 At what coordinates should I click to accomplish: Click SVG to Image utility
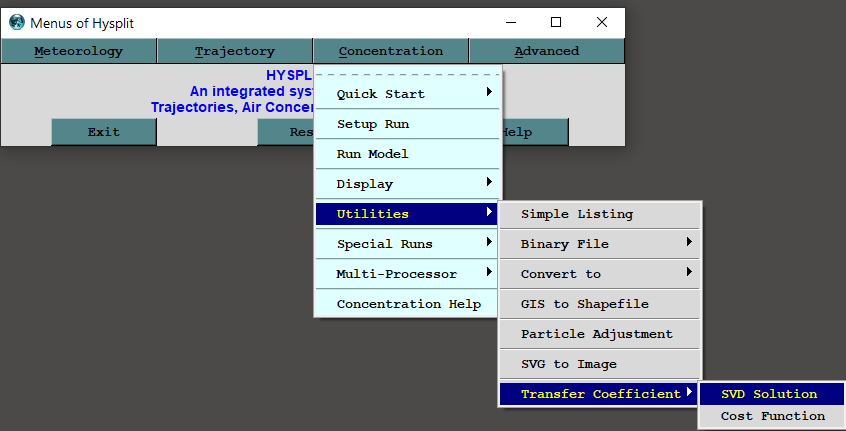[600, 364]
